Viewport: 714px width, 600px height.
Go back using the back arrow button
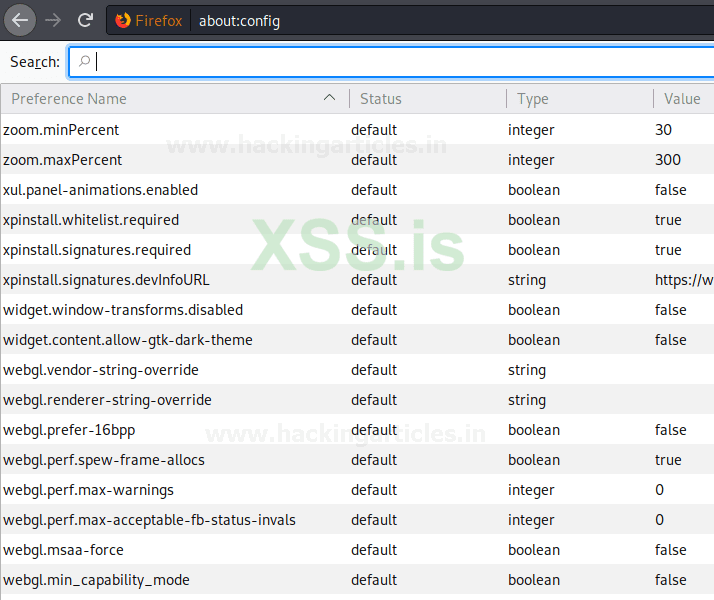click(20, 20)
